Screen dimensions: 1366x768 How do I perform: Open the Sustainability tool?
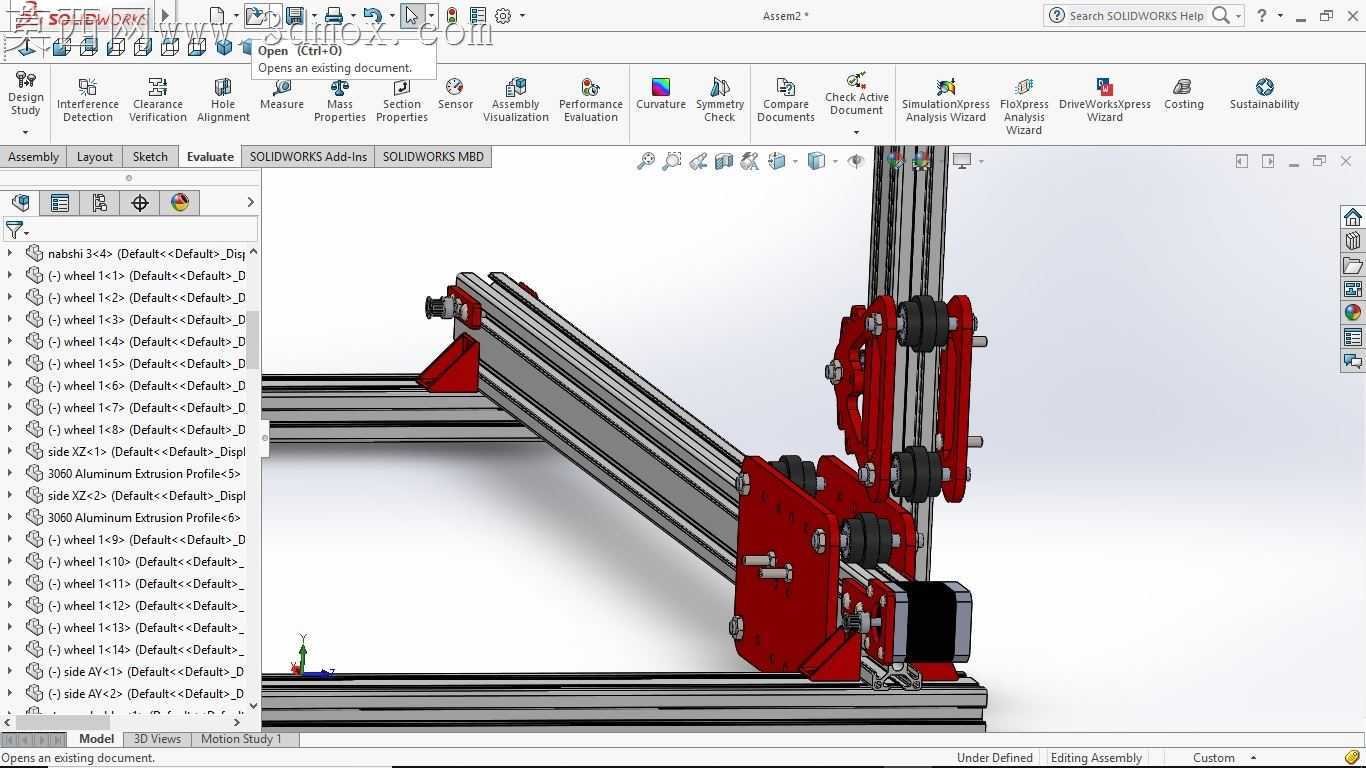click(1265, 95)
